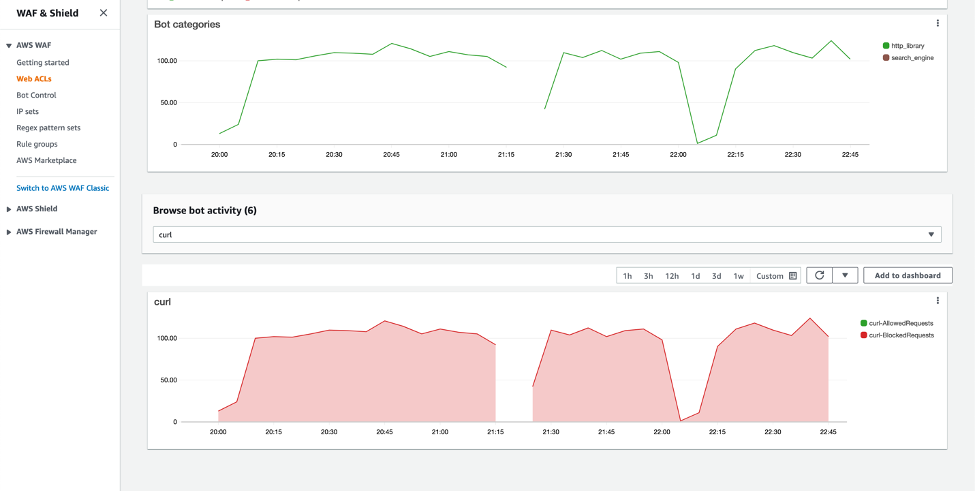Open Regex pattern sets
The width and height of the screenshot is (977, 491).
pyautogui.click(x=48, y=127)
